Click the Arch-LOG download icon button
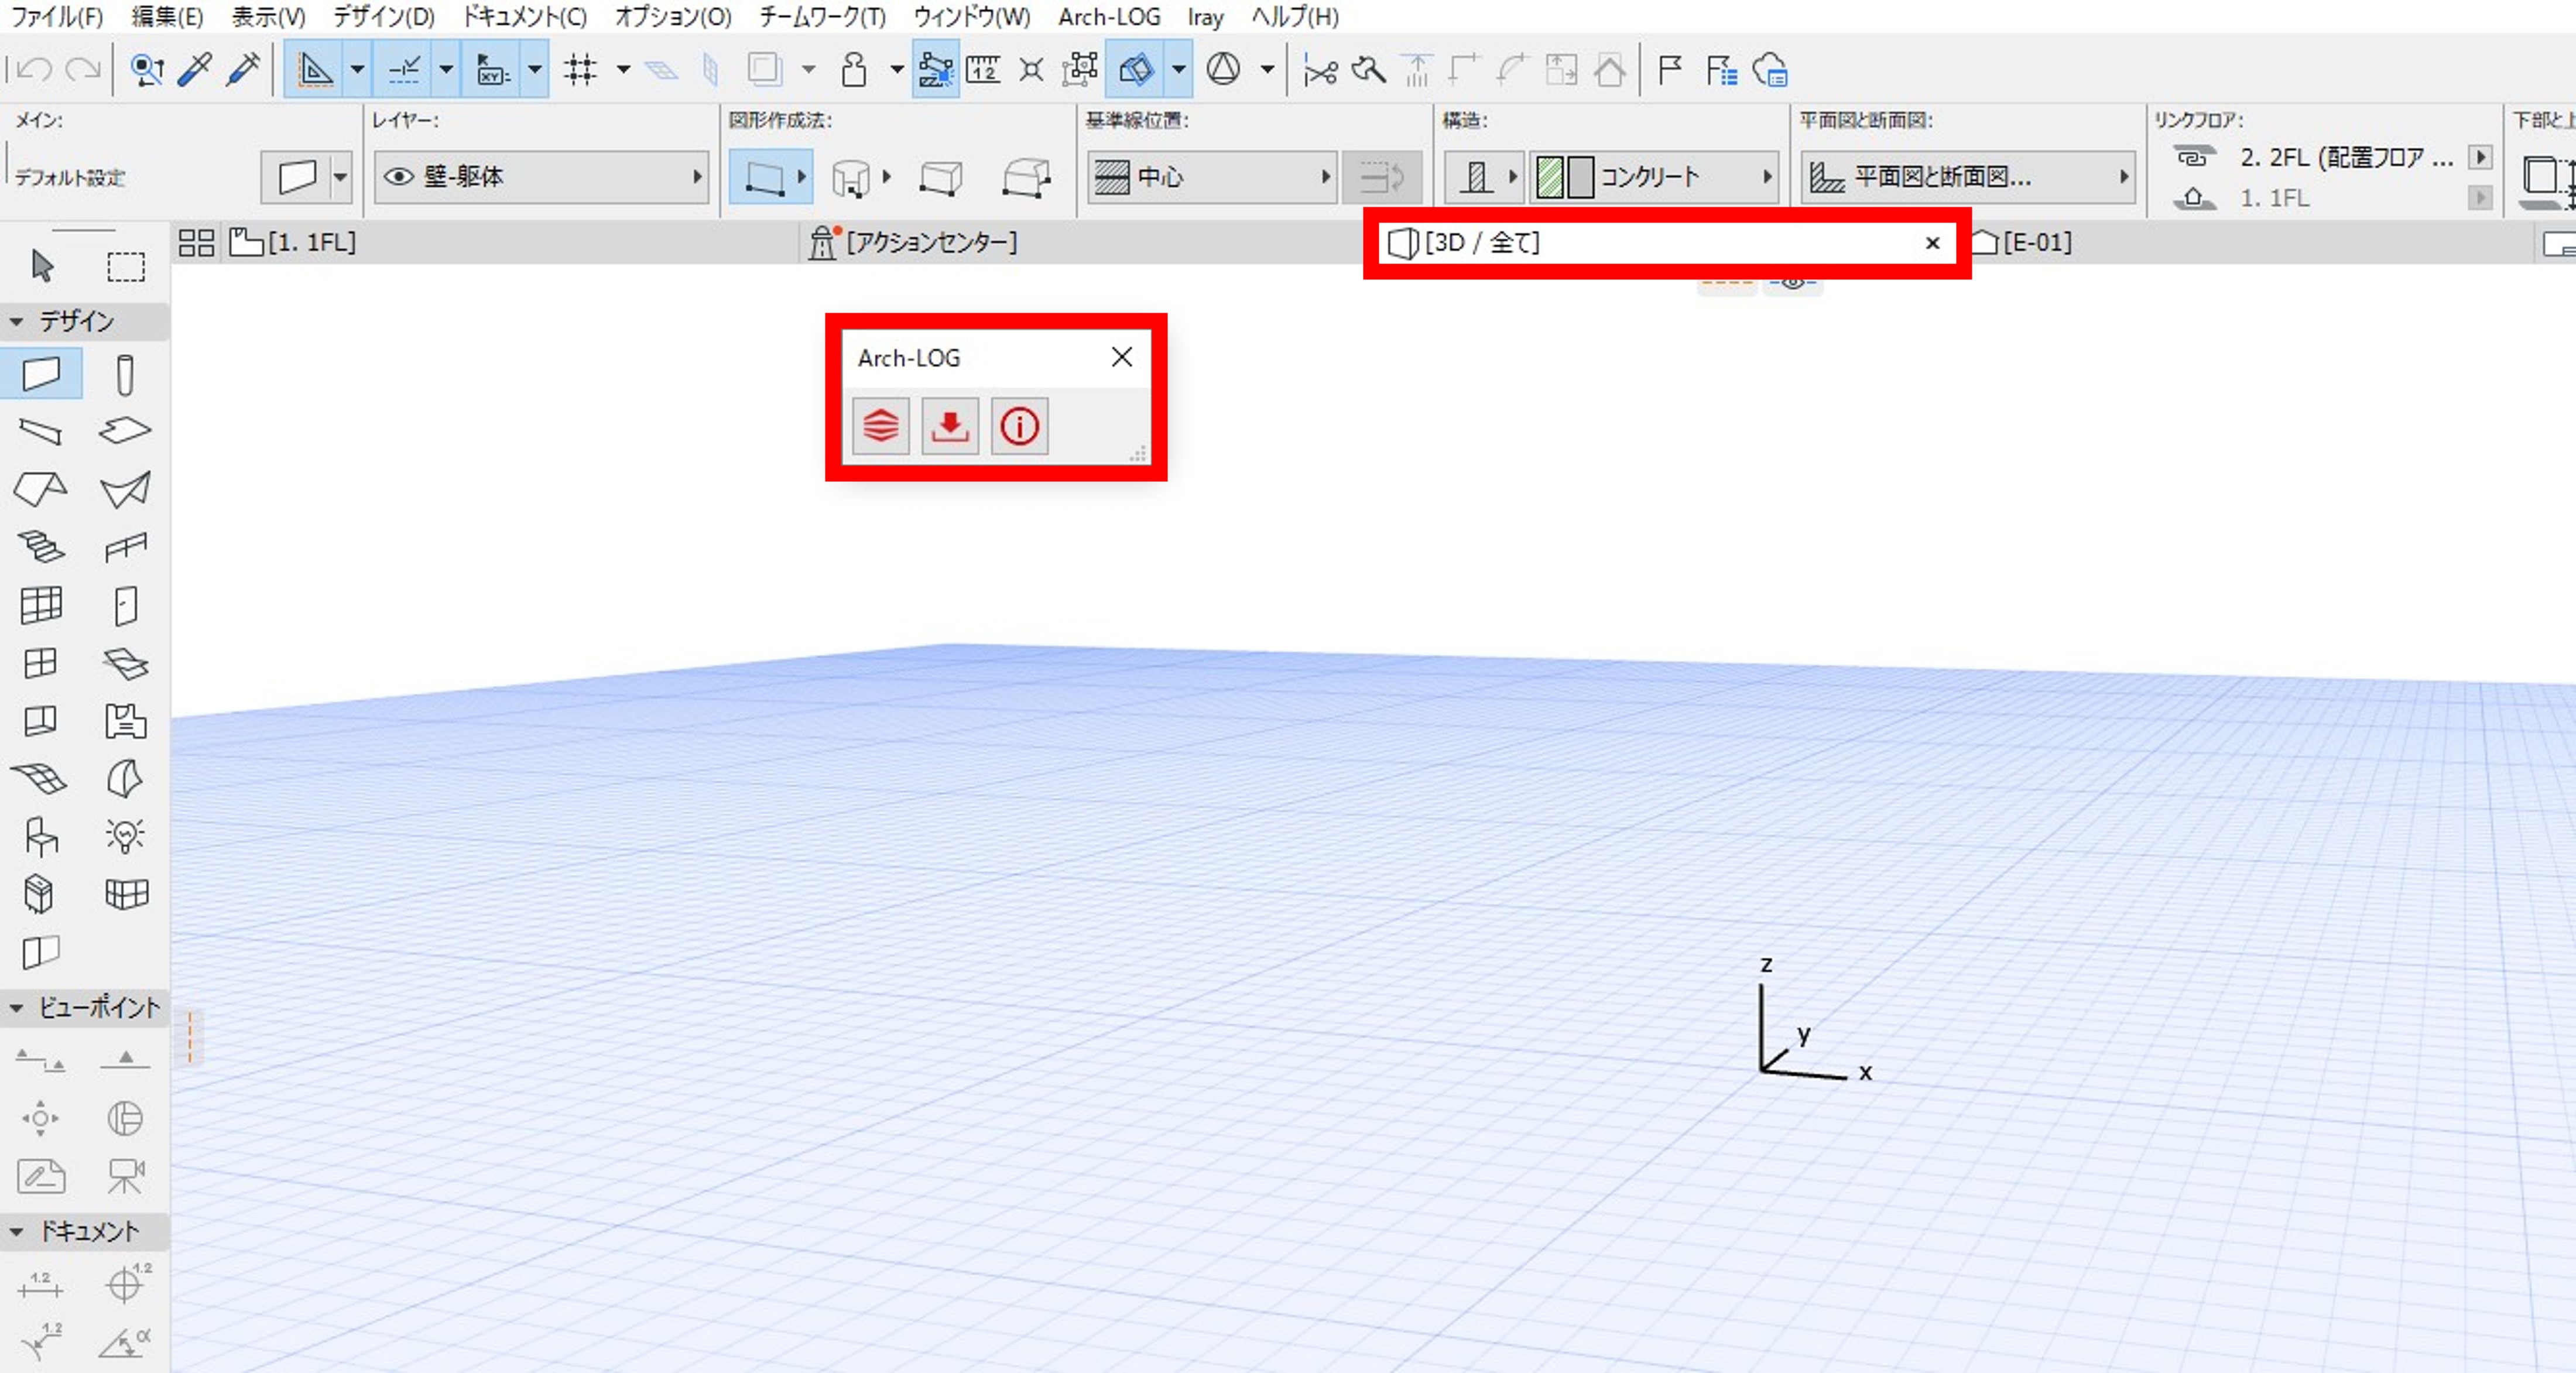This screenshot has width=2576, height=1373. coord(949,426)
